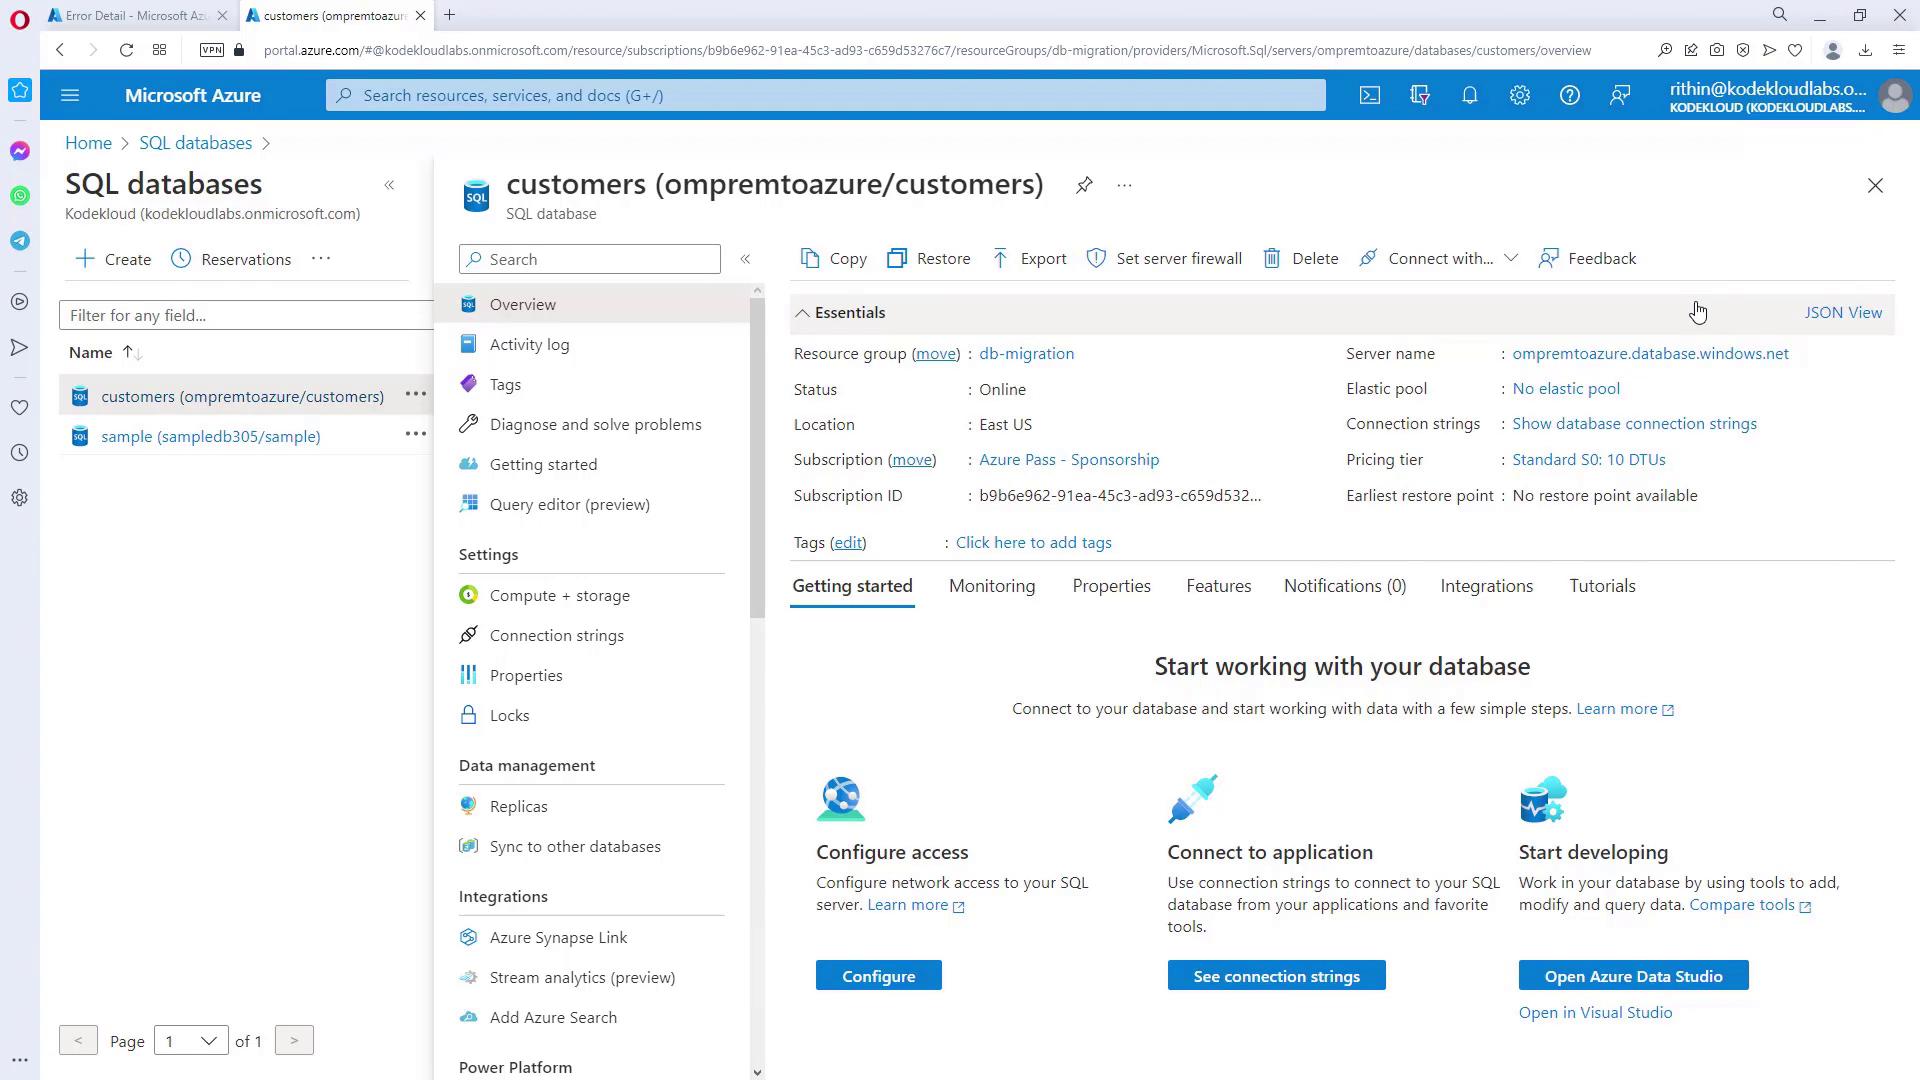
Task: Open the ompremtoazure.database.windows.net server link
Action: tap(1650, 353)
